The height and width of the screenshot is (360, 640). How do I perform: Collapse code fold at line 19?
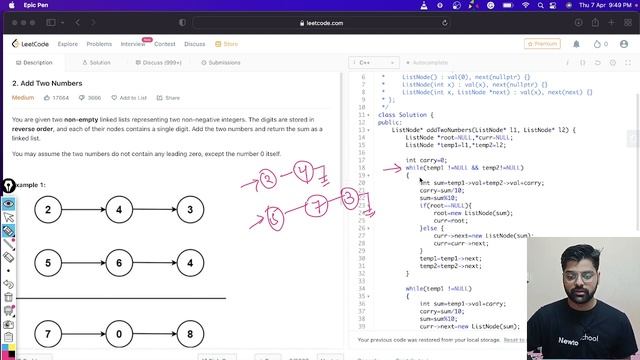click(x=369, y=176)
